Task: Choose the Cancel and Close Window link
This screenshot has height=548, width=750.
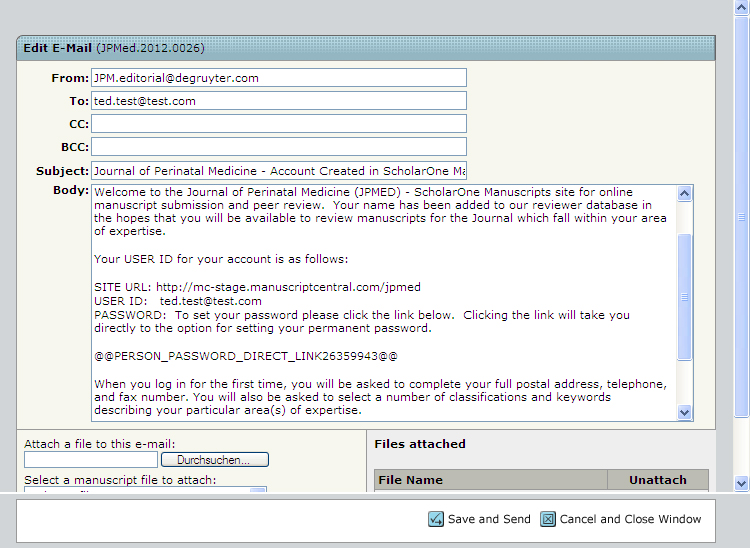Action: click(630, 519)
